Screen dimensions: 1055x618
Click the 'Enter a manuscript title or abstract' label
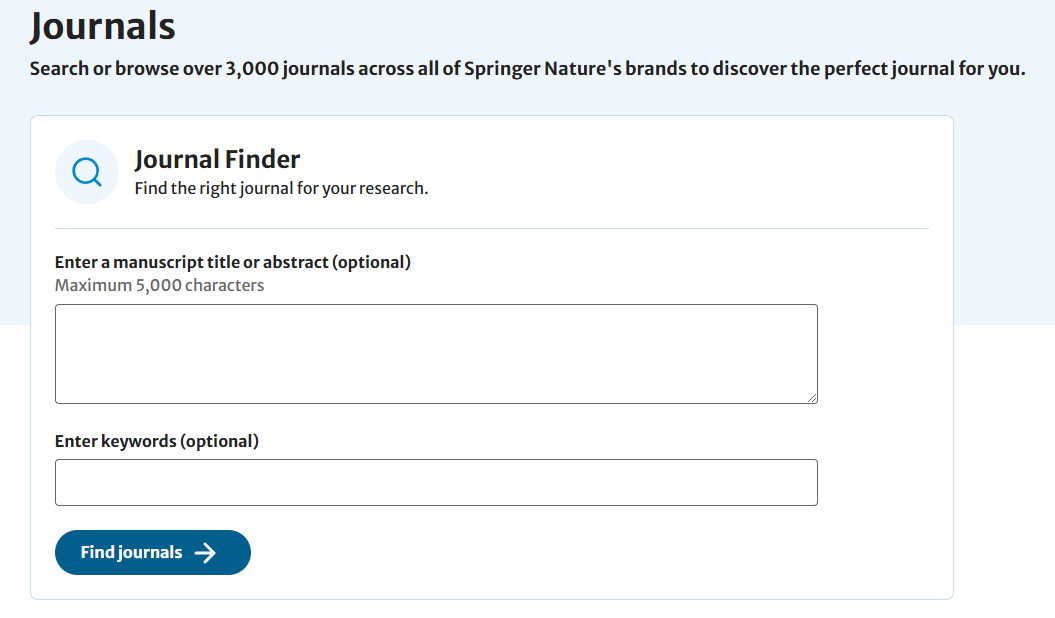(x=233, y=262)
